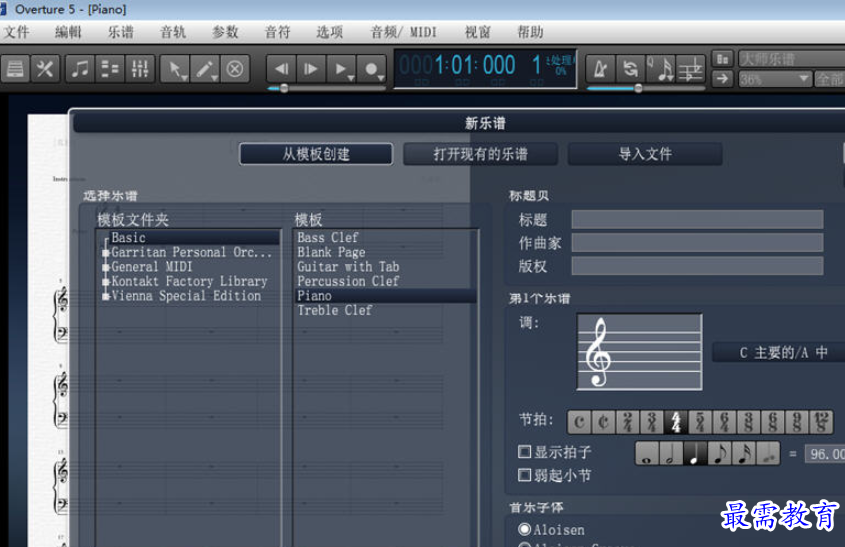
Task: Select the Aloisen font radio button
Action: click(524, 529)
